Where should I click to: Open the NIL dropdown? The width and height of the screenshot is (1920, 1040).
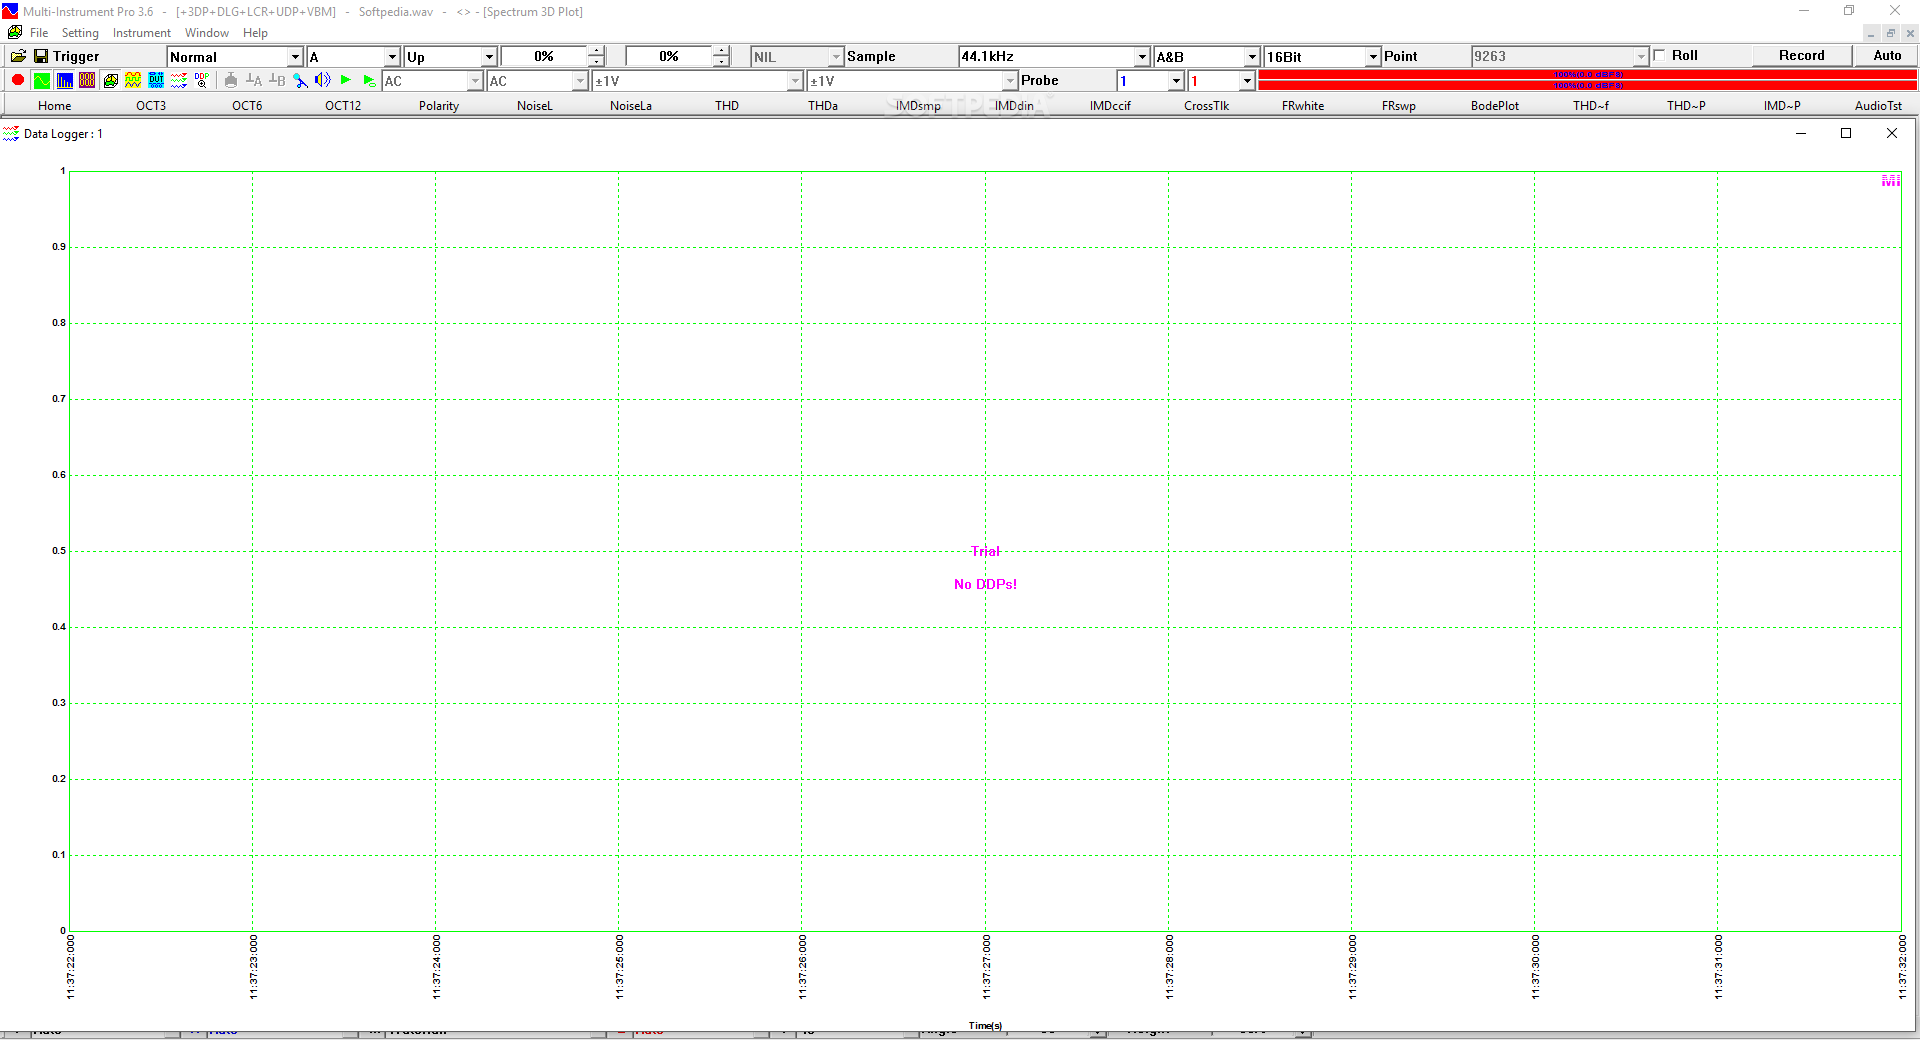pos(836,57)
